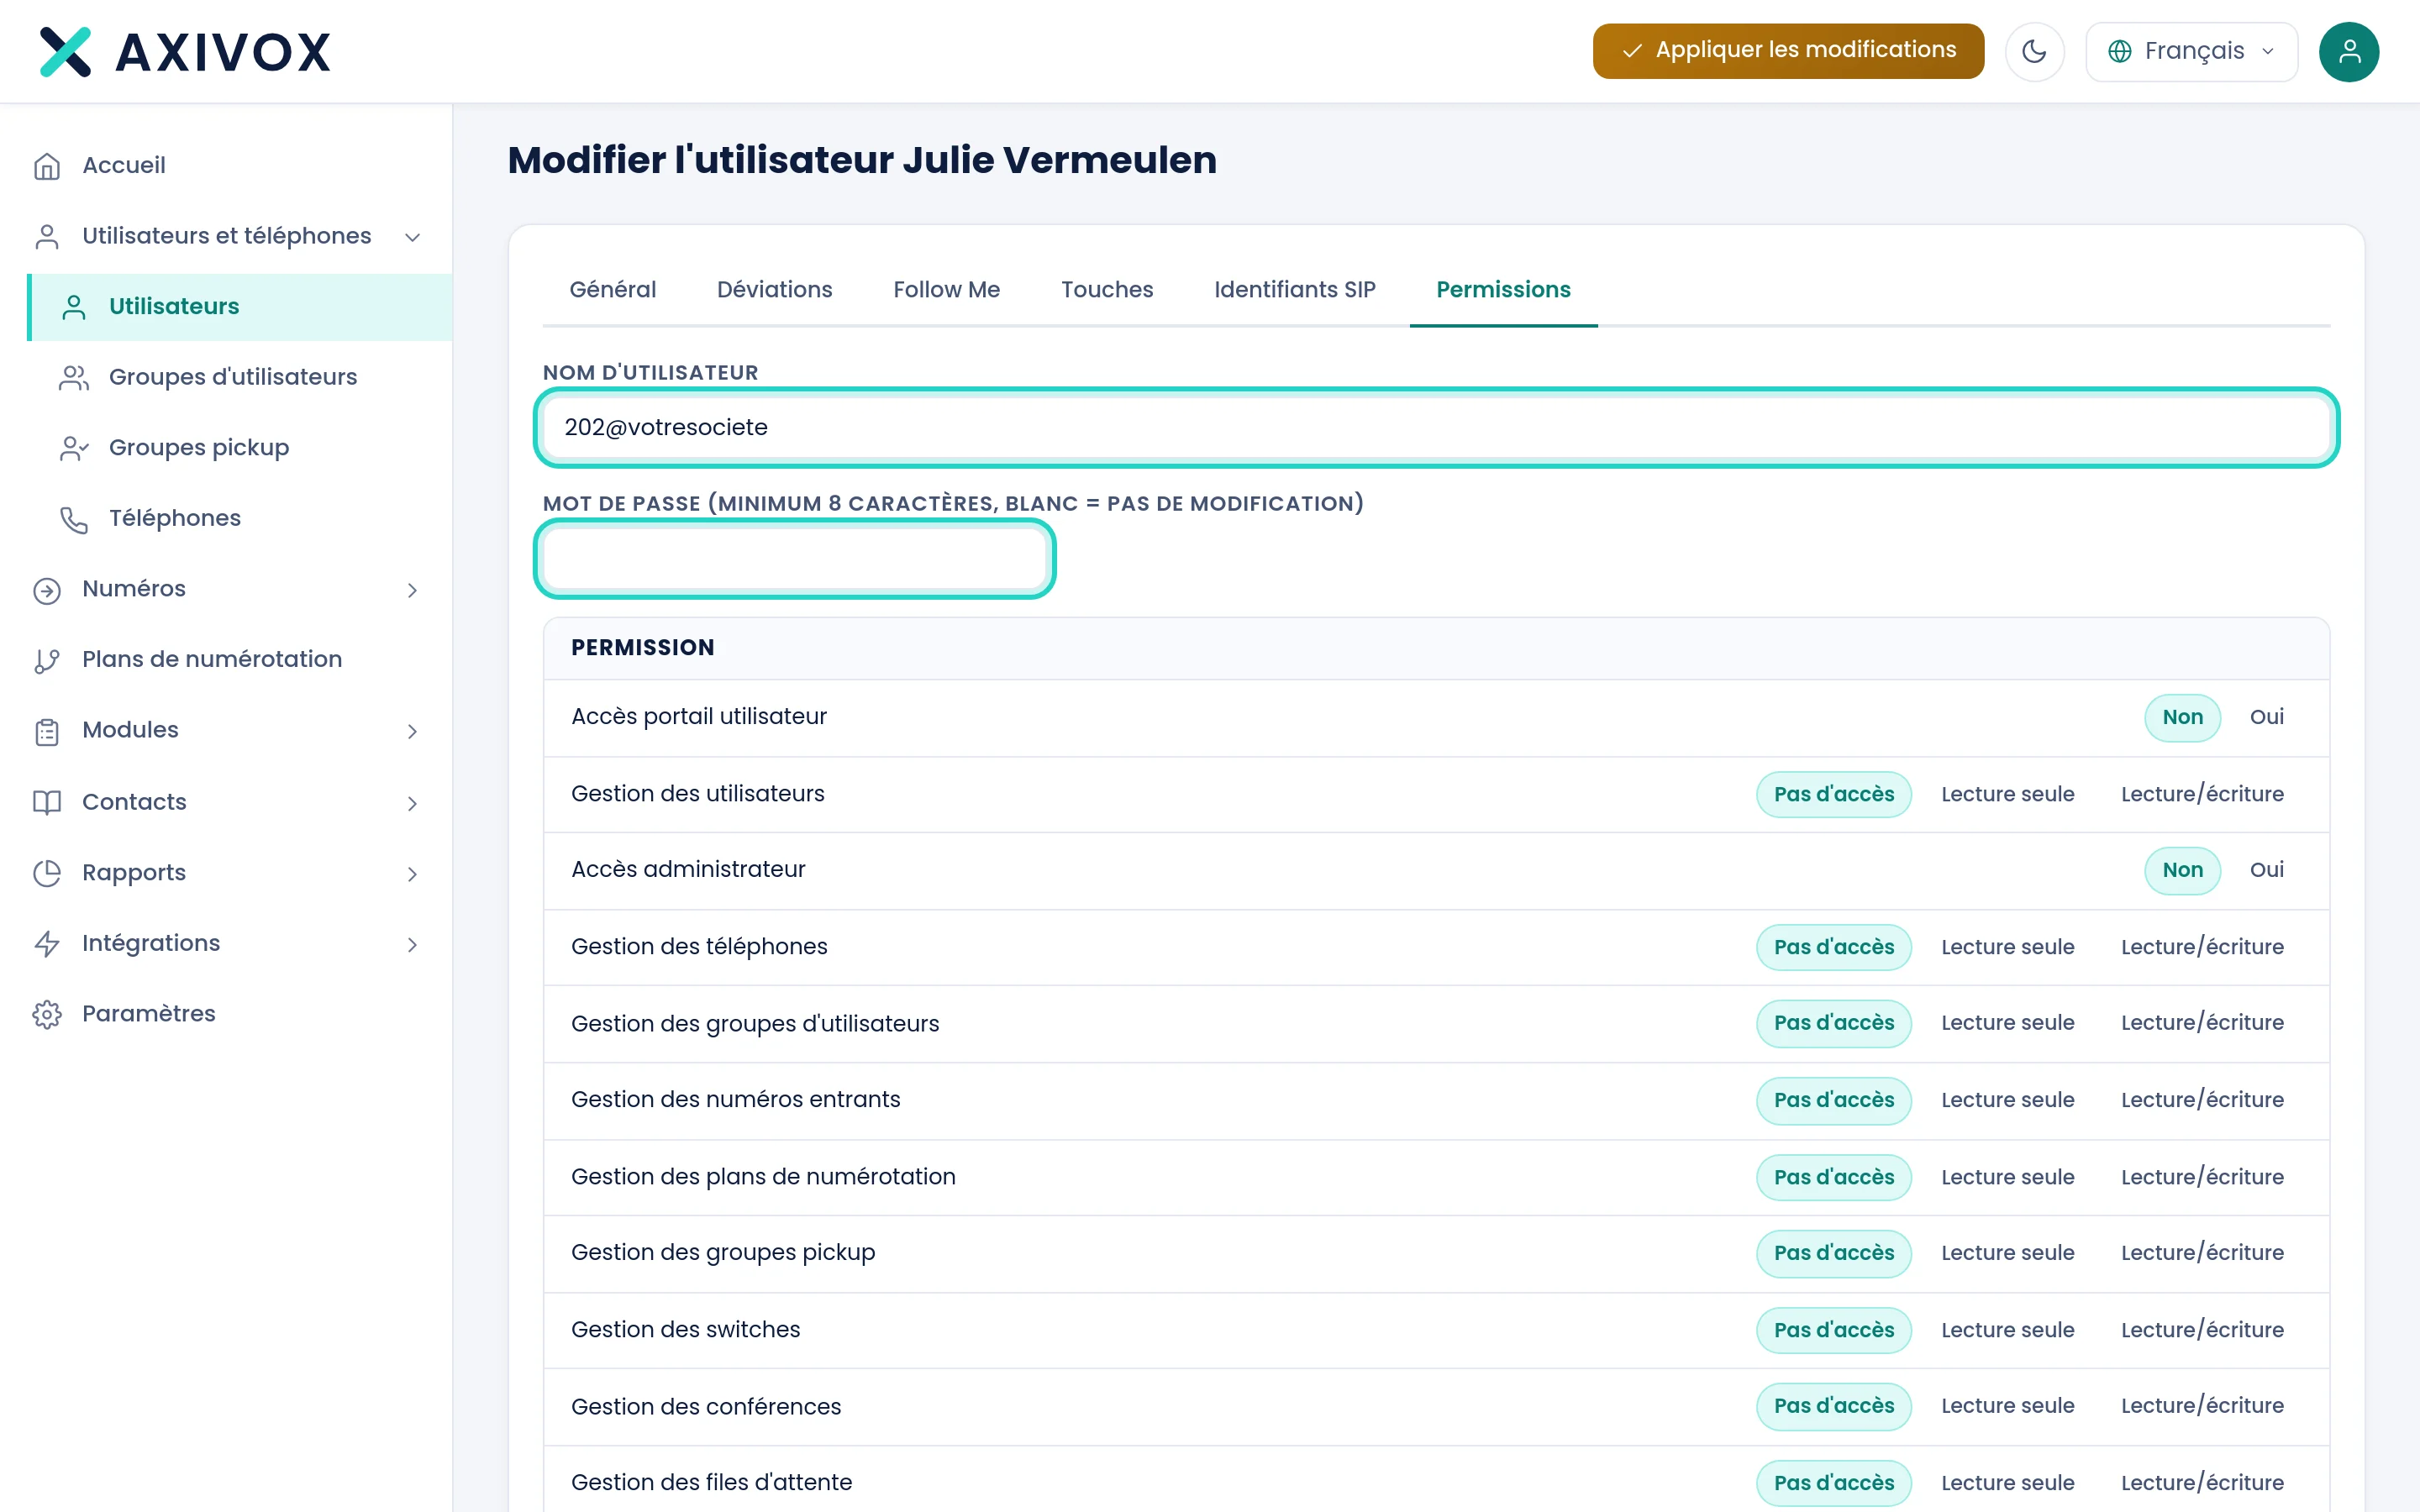Open the Follow Me tab
The height and width of the screenshot is (1512, 2420).
point(946,290)
